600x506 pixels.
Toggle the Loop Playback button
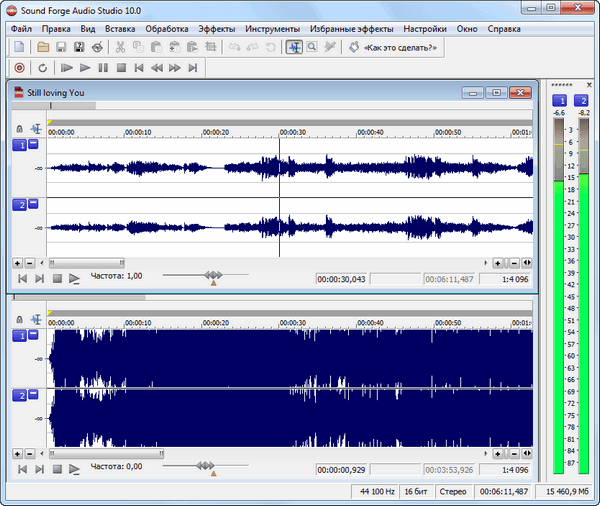point(43,68)
